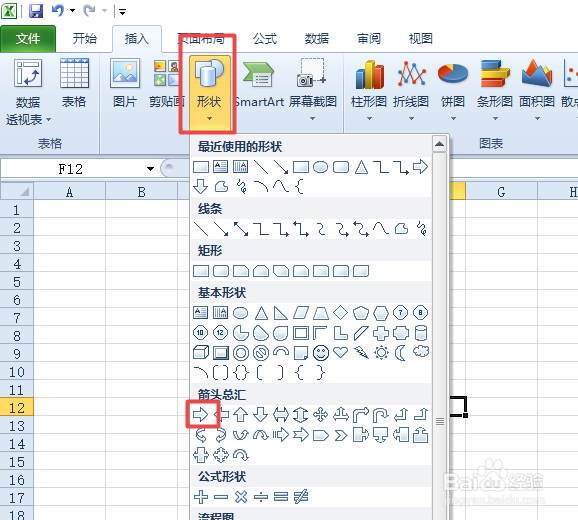578x520 pixels.
Task: Click the SmartArt button
Action: 259,83
